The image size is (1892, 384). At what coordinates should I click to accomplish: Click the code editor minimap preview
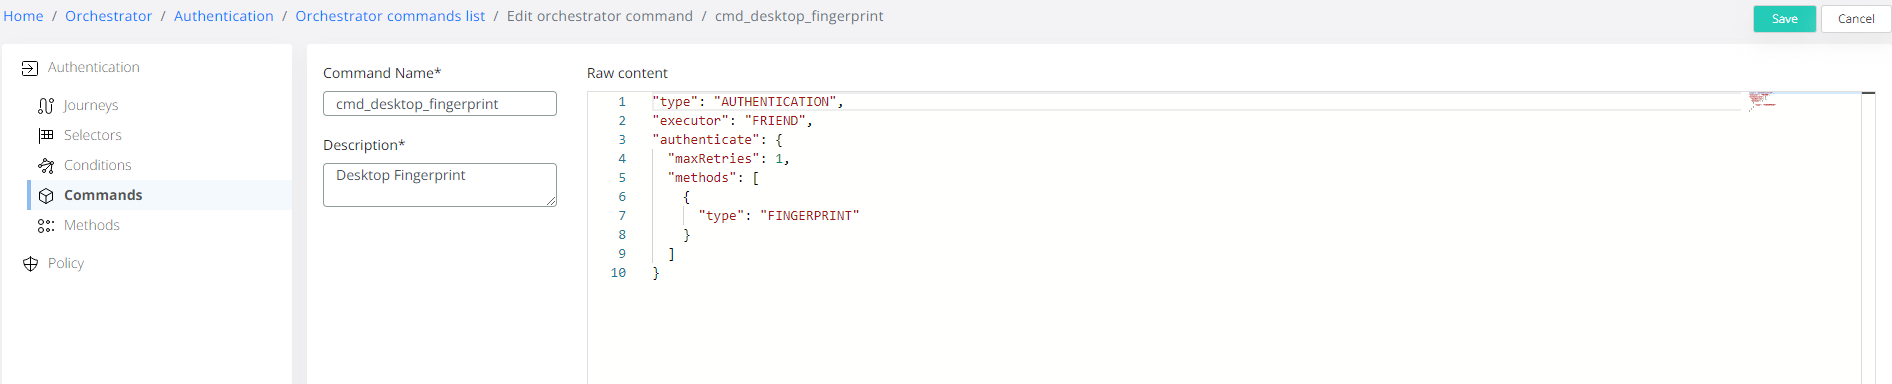tap(1762, 99)
